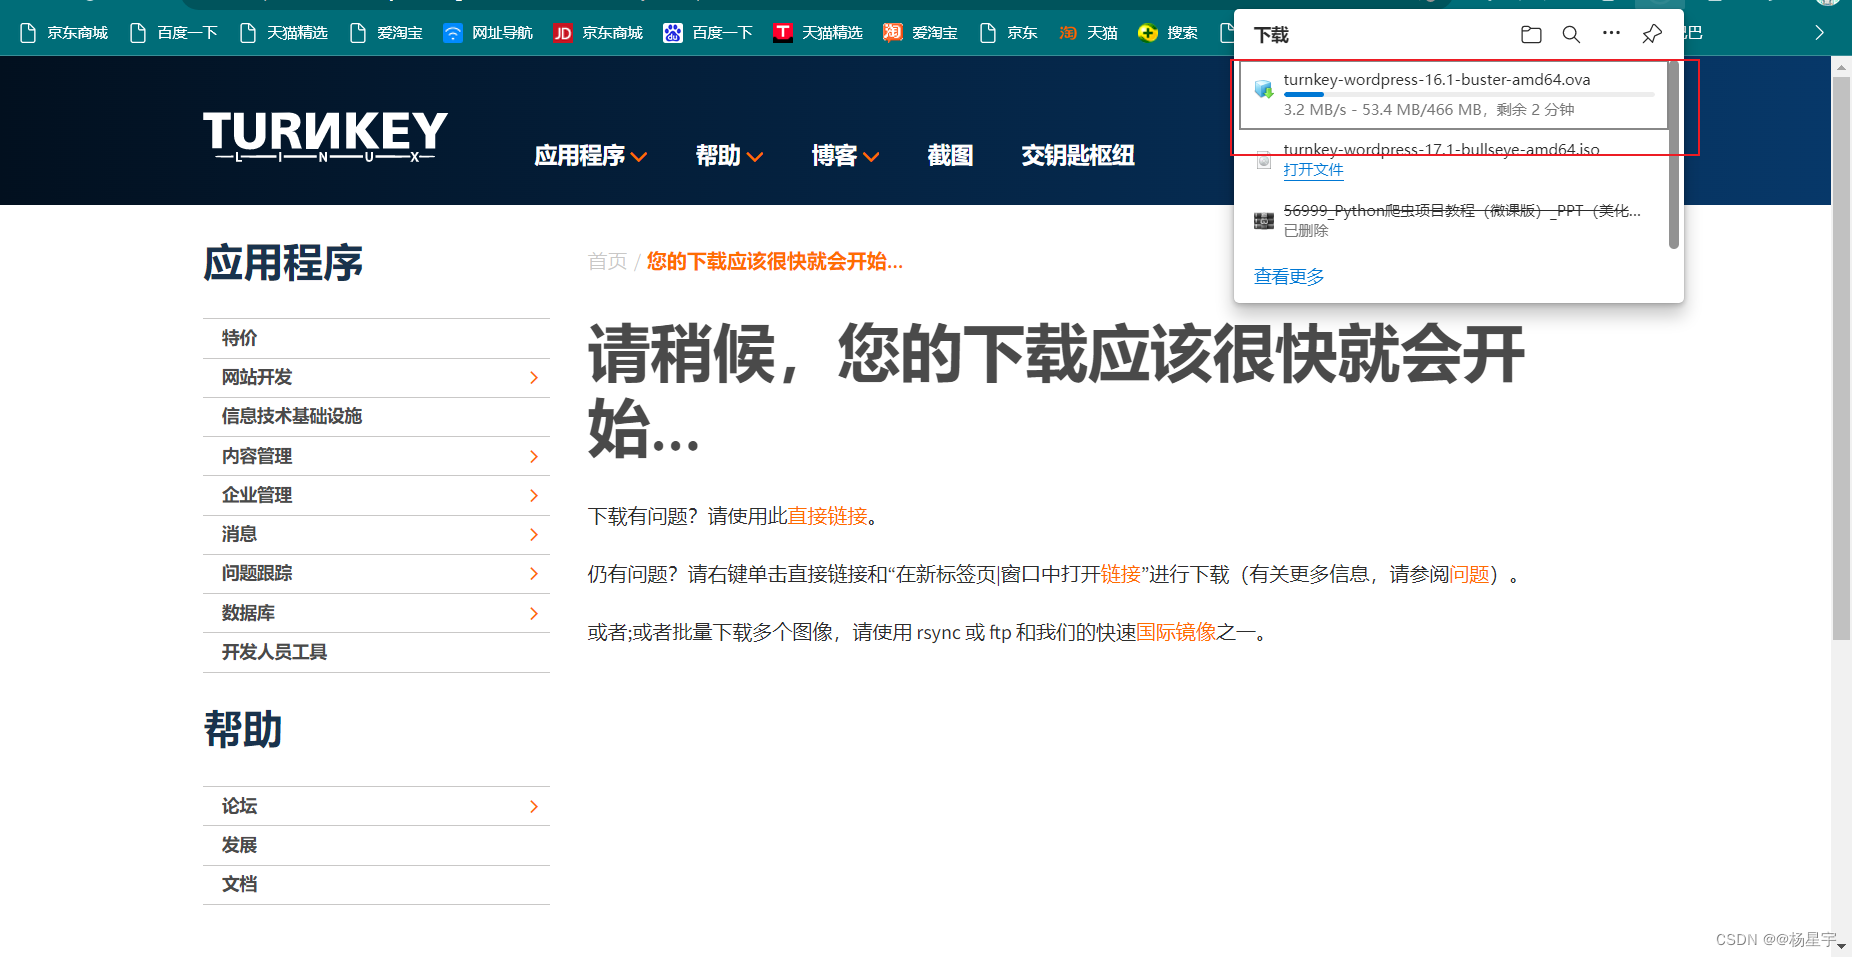Click the turnkey-wordpress-16.1-buster-amd64.ova file name
Viewport: 1852px width, 957px height.
point(1437,79)
